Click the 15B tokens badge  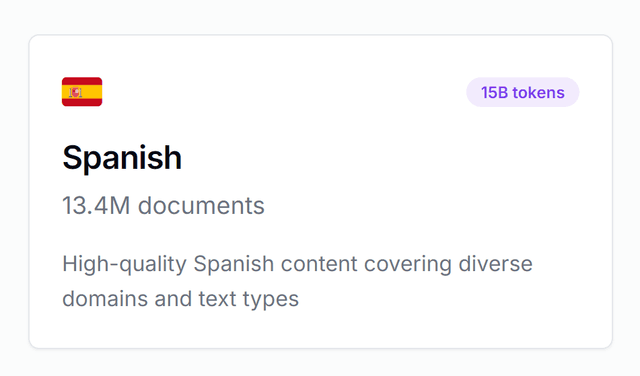[x=522, y=92]
